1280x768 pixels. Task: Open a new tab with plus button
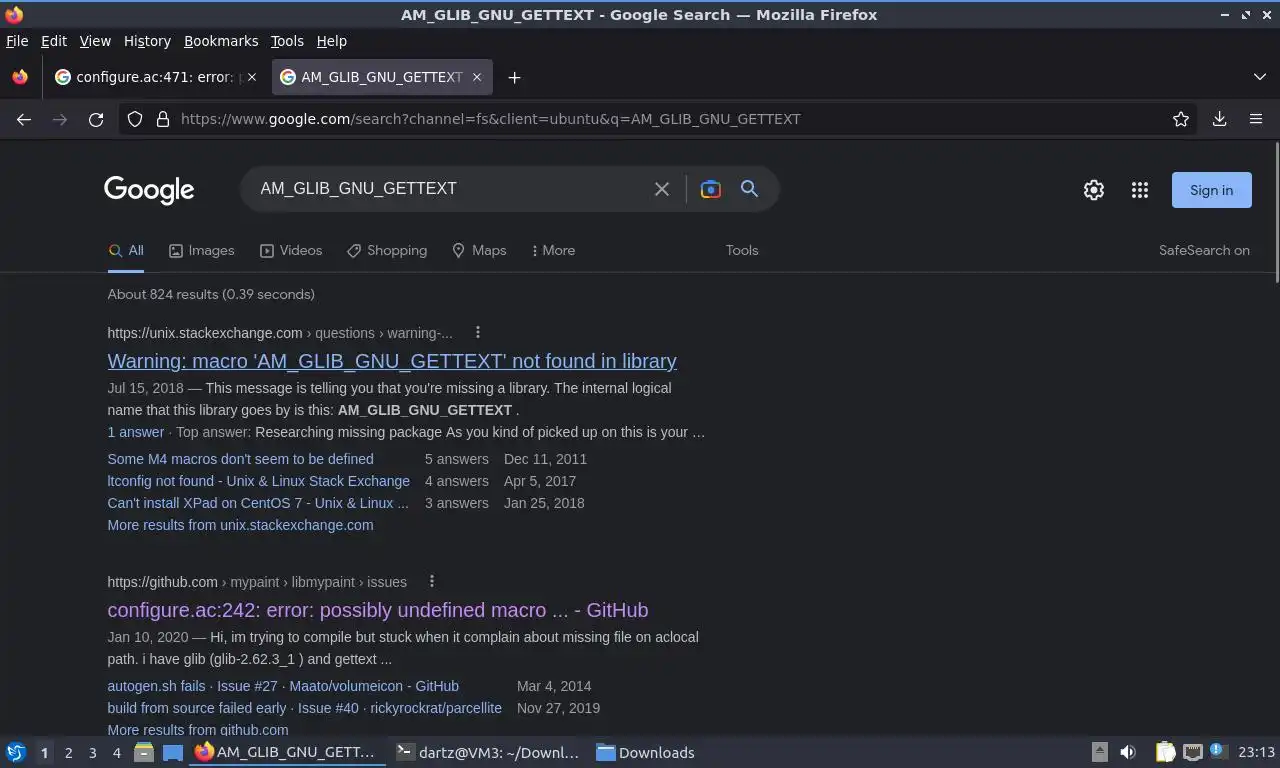[x=514, y=77]
